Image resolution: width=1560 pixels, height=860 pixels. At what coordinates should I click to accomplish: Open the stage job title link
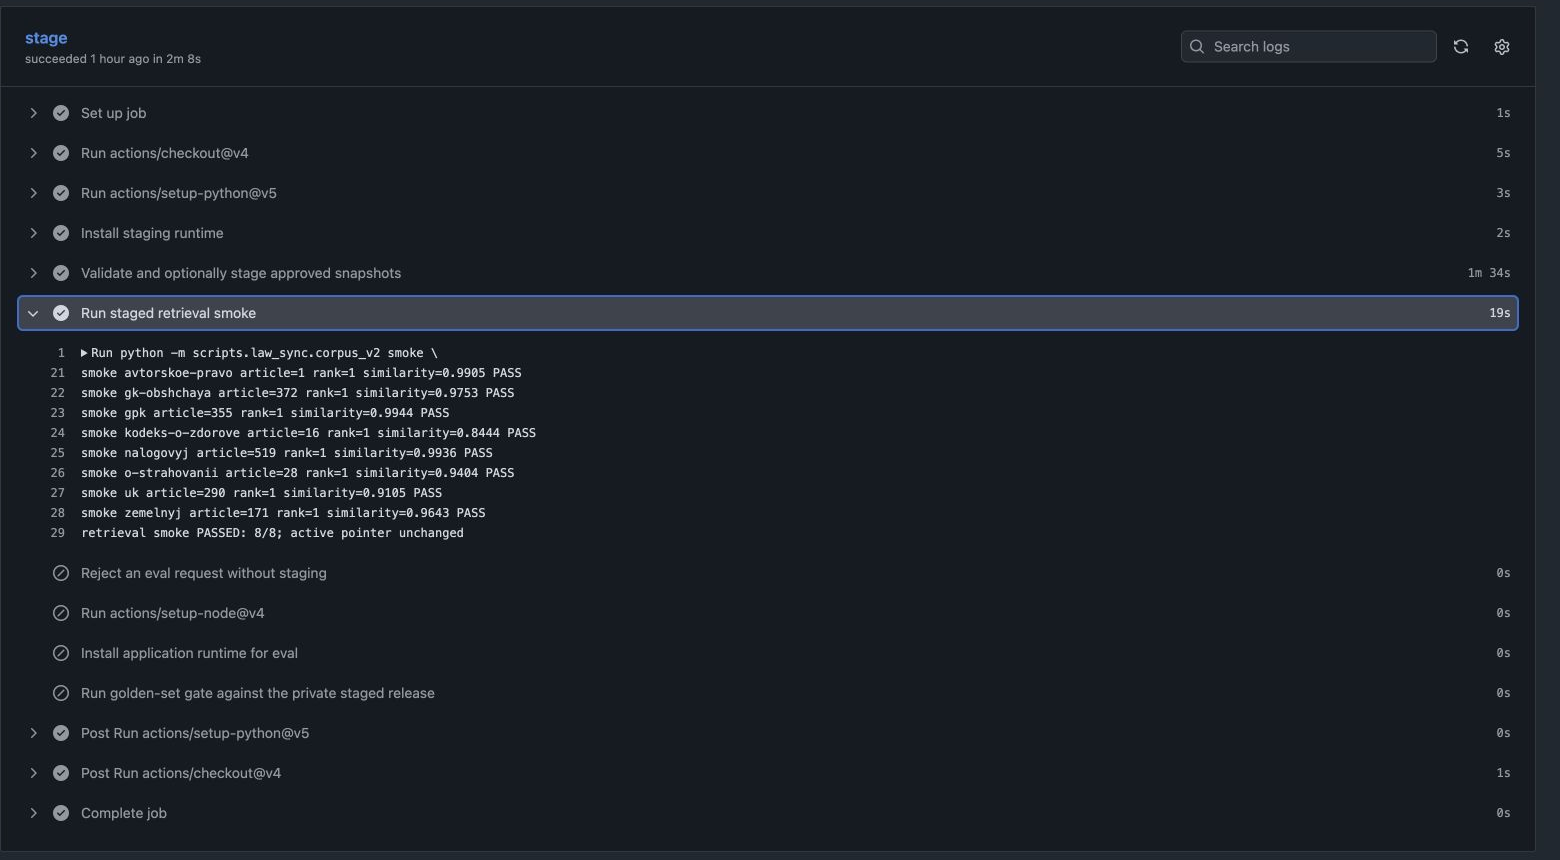coord(46,38)
